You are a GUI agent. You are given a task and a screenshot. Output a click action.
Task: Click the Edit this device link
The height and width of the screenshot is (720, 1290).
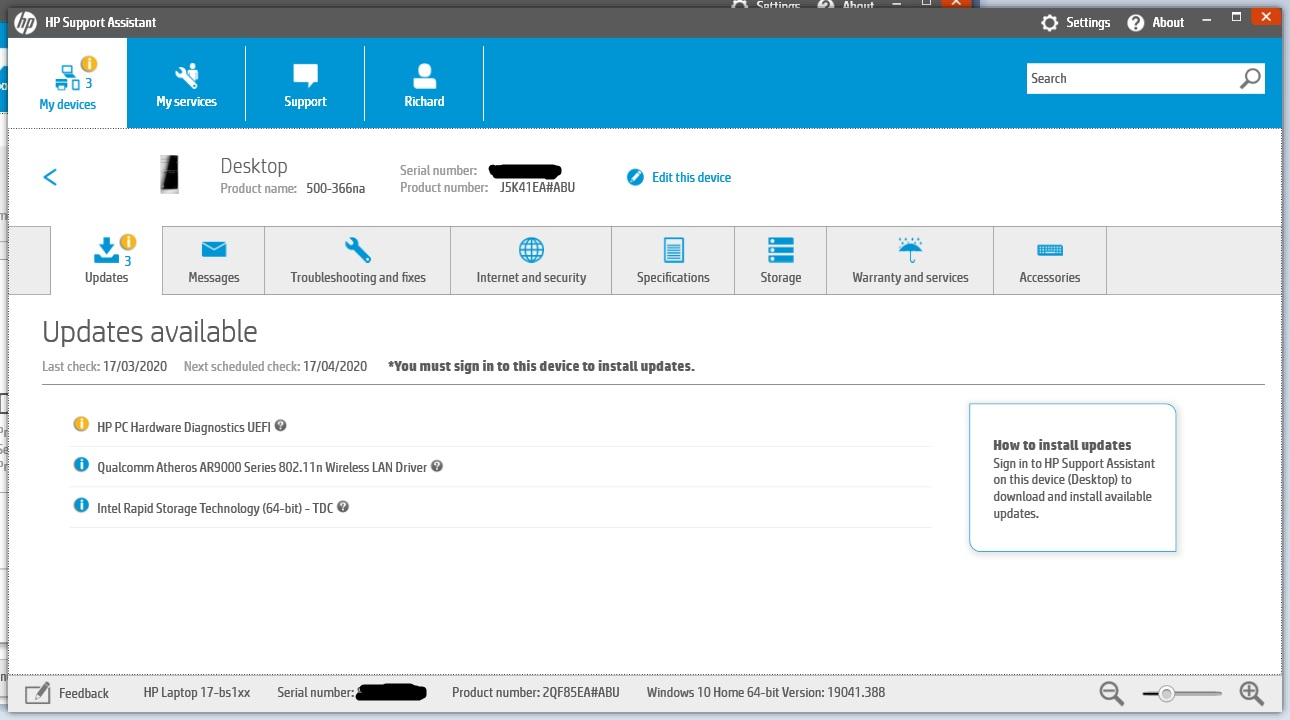pos(691,177)
